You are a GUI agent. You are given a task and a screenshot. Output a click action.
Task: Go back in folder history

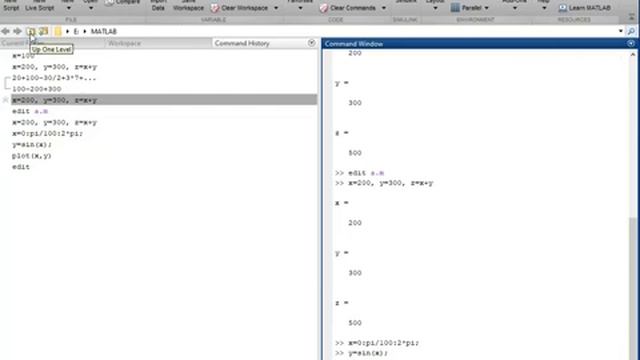point(5,31)
